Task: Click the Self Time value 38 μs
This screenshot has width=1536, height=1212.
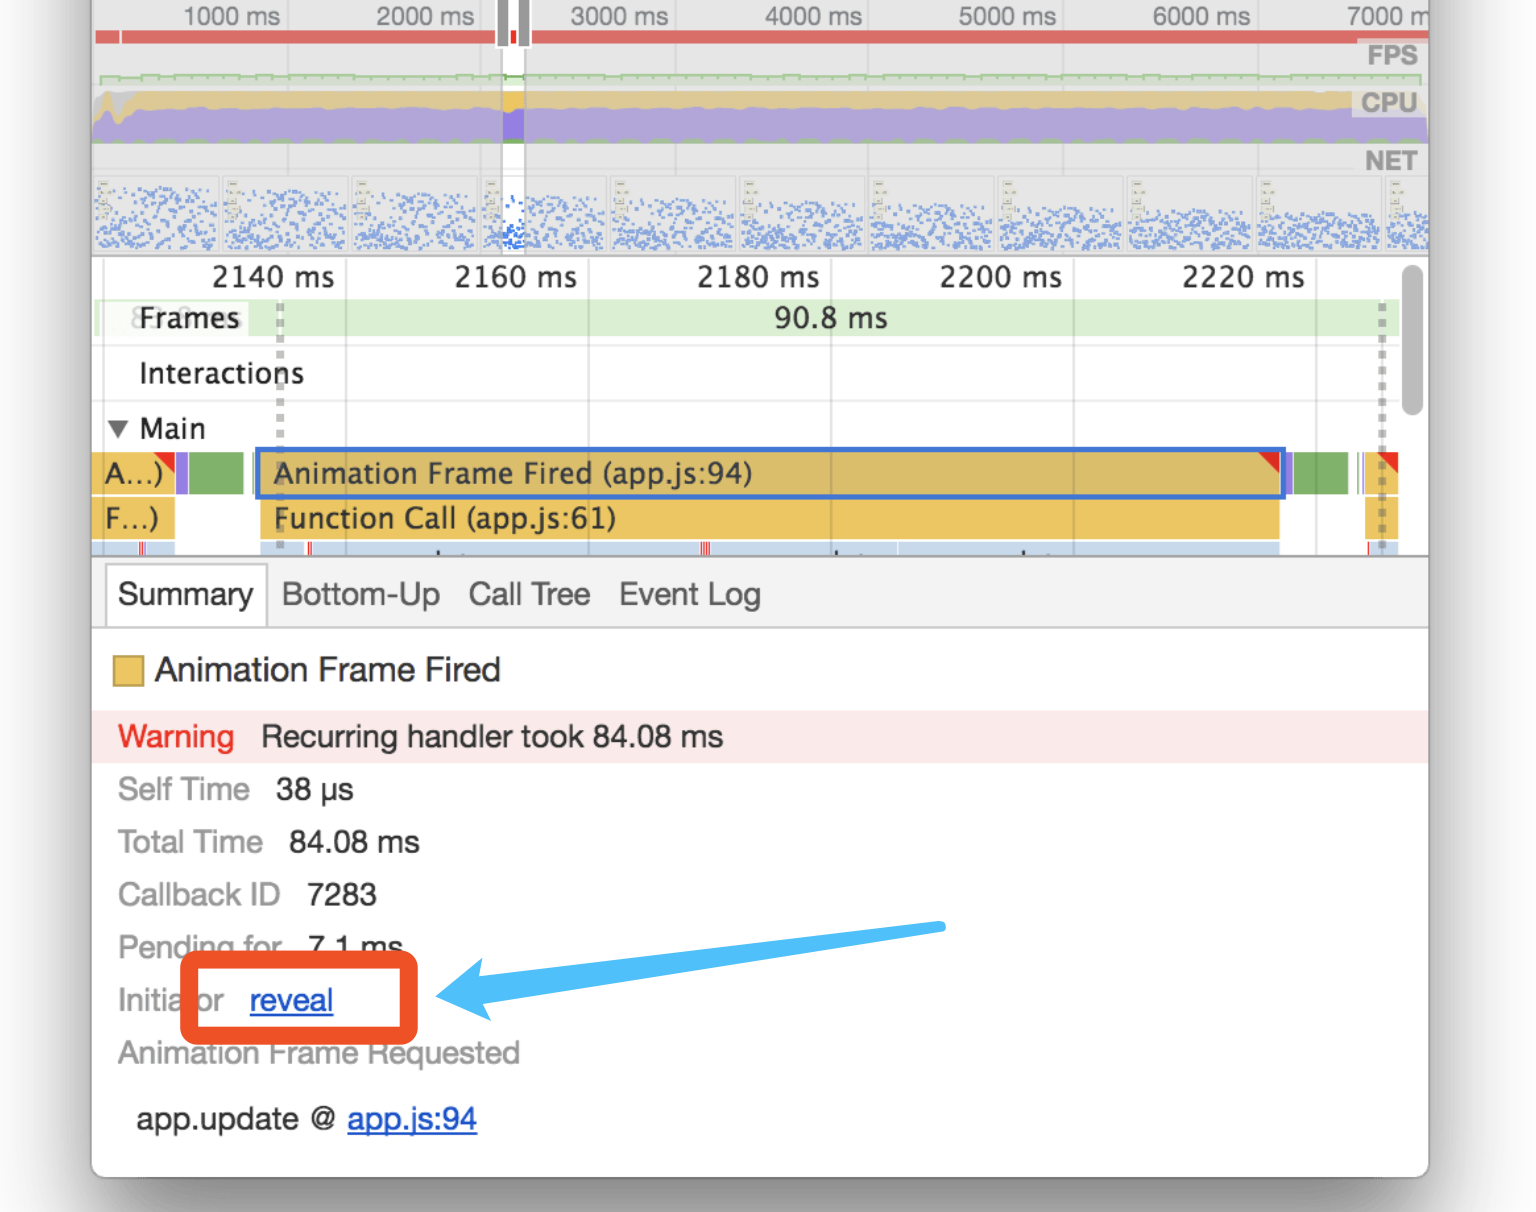Action: pos(315,789)
